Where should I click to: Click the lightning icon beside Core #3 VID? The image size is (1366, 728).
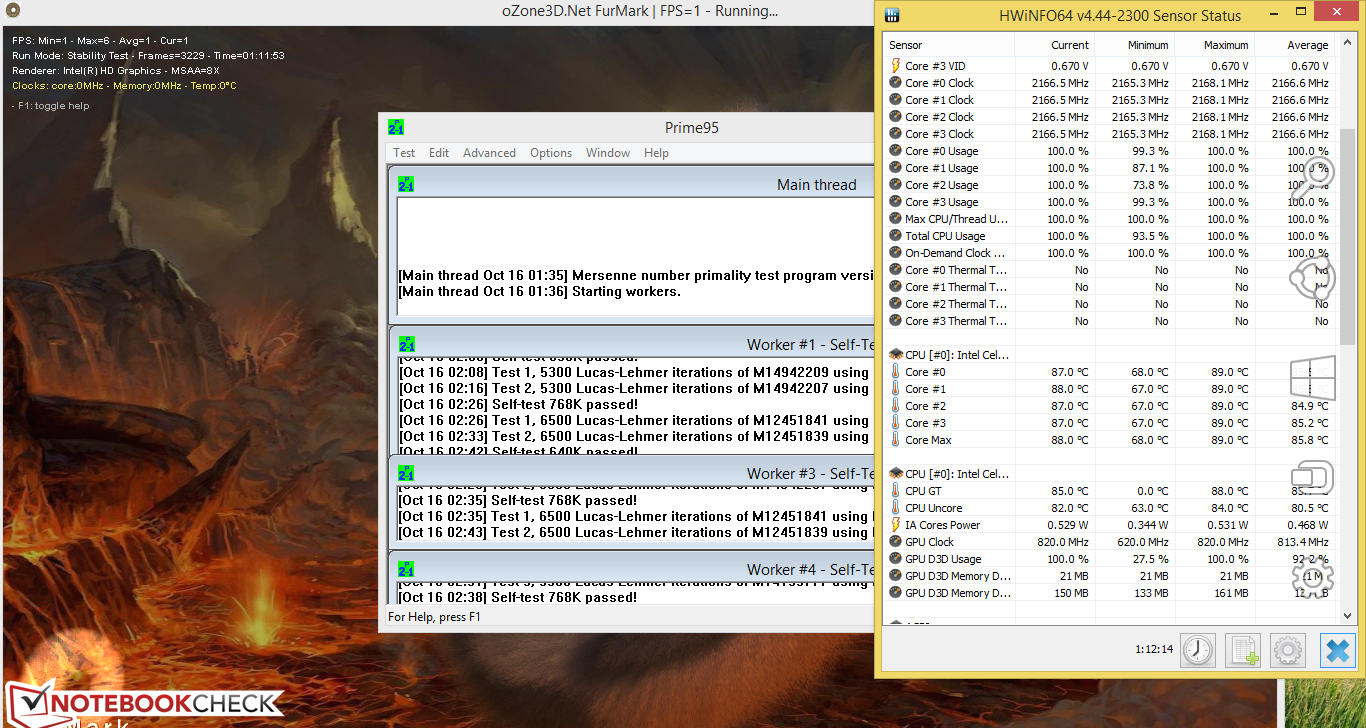point(895,66)
